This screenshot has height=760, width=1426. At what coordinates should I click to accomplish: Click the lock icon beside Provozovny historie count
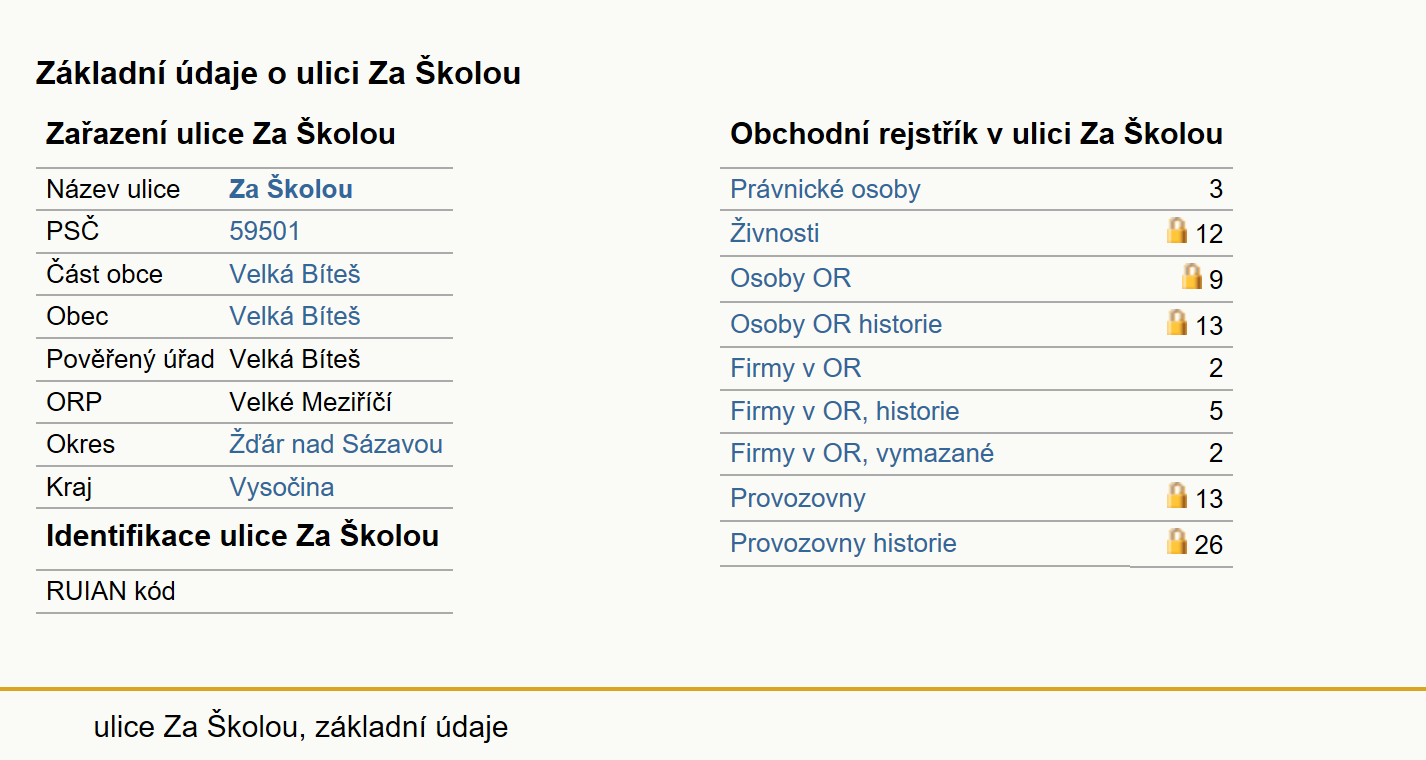tap(1177, 541)
